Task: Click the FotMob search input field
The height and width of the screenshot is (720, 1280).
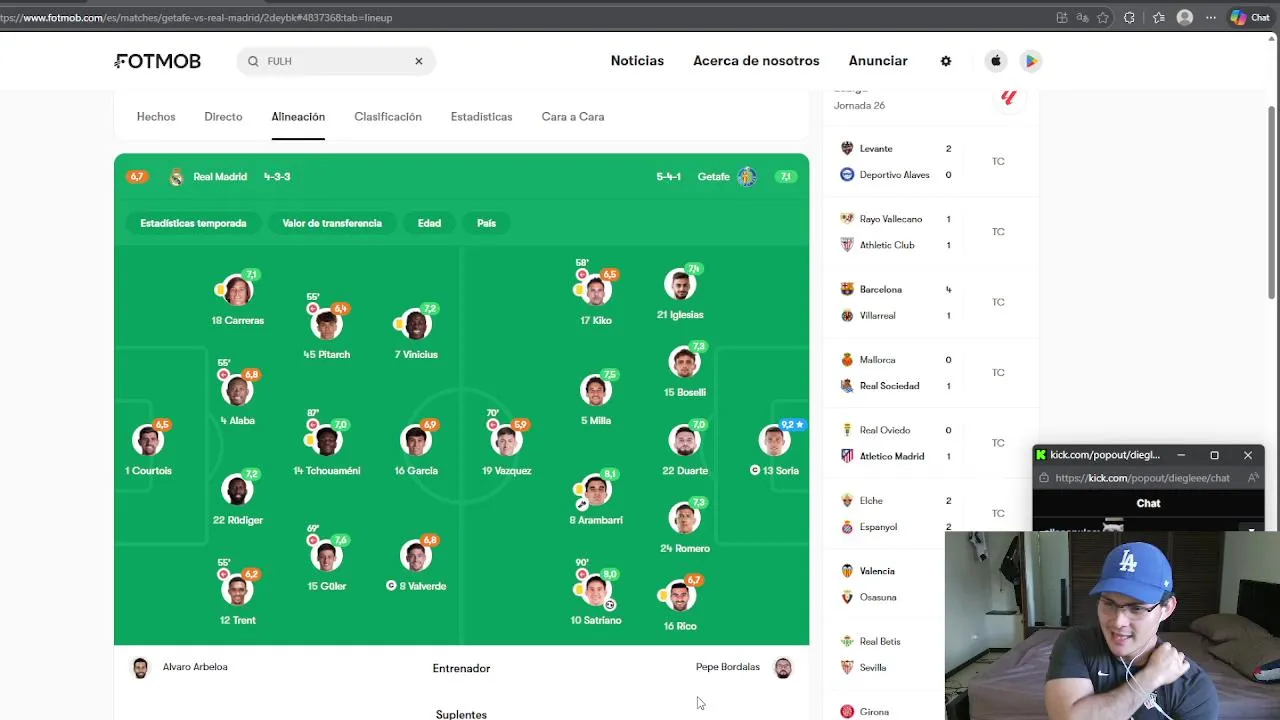Action: point(335,61)
